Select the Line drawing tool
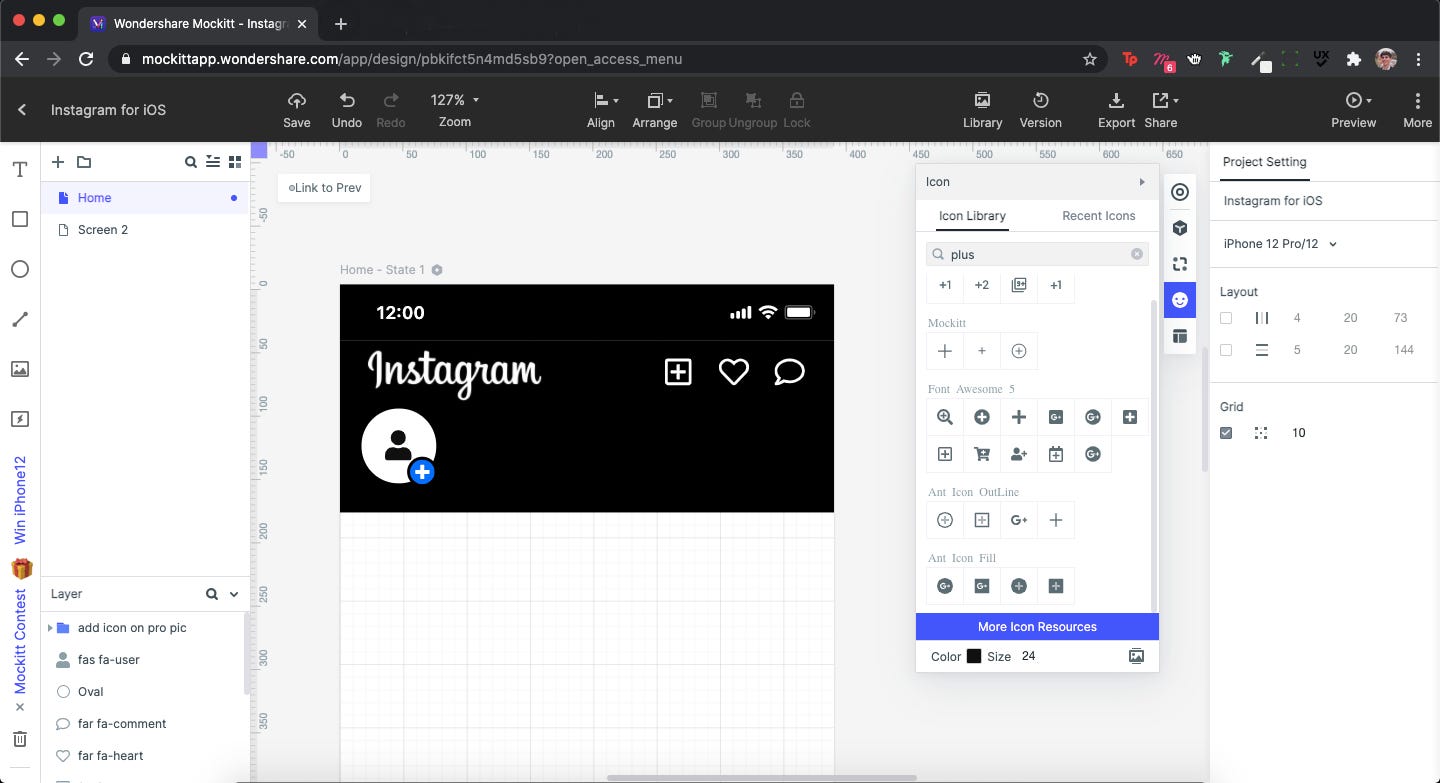The width and height of the screenshot is (1440, 783). tap(19, 319)
